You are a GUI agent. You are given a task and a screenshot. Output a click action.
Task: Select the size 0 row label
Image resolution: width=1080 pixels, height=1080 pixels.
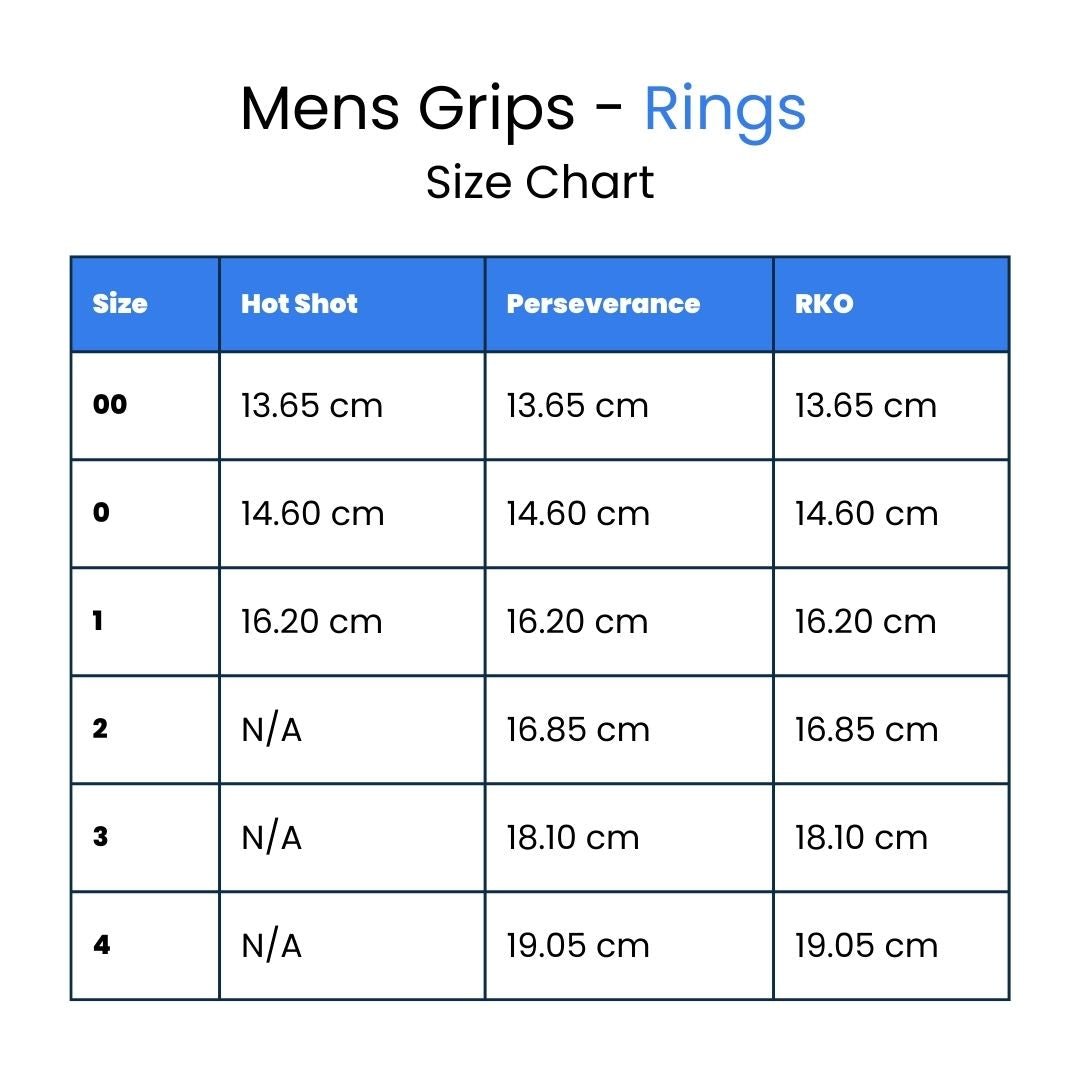tap(101, 513)
